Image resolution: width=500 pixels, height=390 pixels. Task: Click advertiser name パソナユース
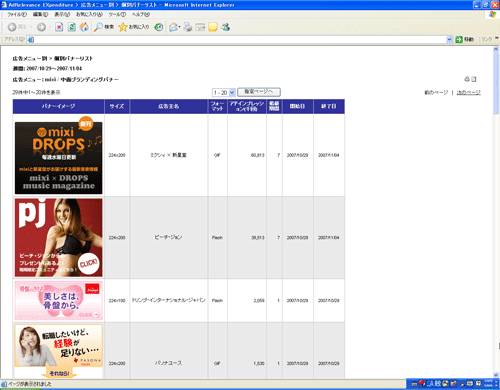168,363
